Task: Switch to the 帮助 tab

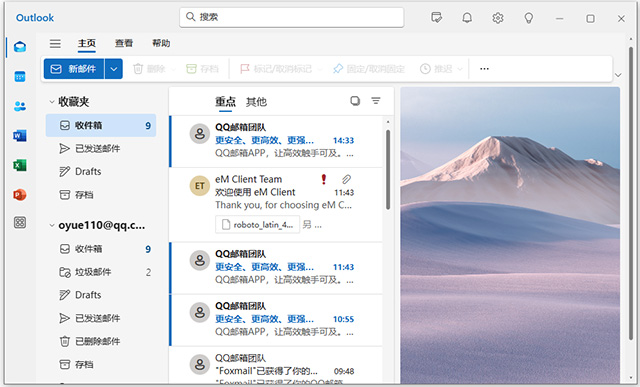Action: click(161, 43)
